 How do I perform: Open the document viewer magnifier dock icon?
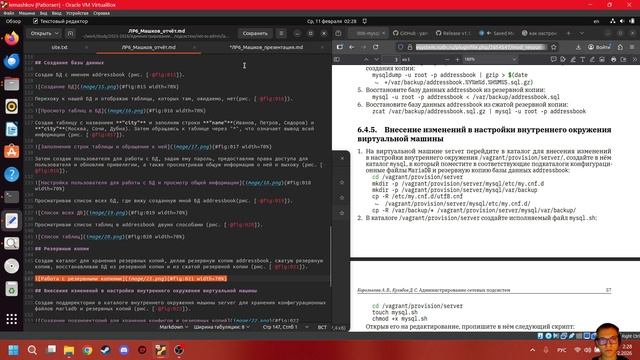click(x=11, y=243)
